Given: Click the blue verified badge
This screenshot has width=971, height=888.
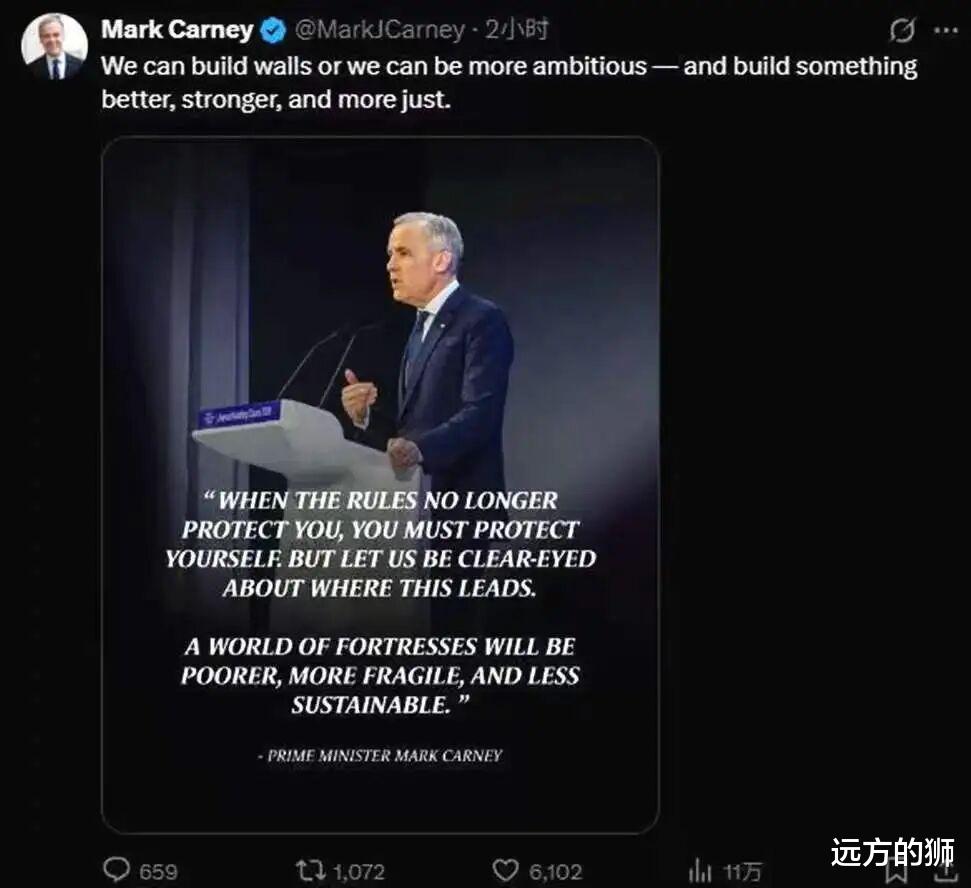Looking at the screenshot, I should tap(273, 31).
